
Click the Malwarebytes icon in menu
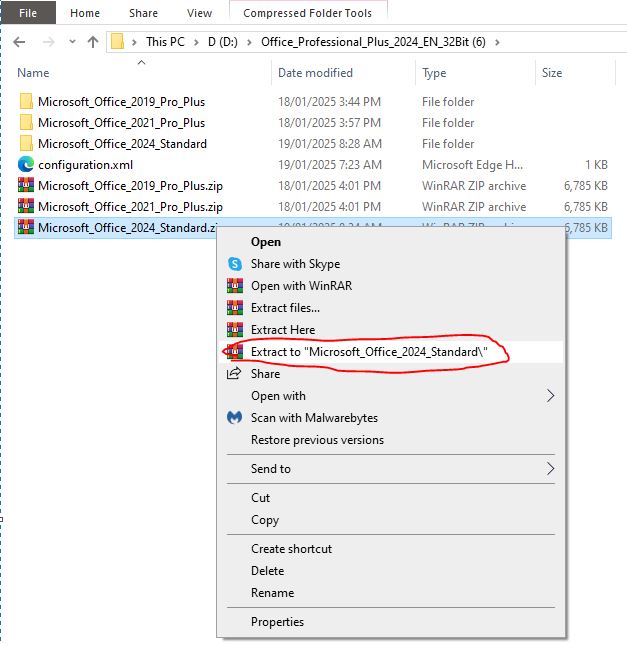coord(235,418)
